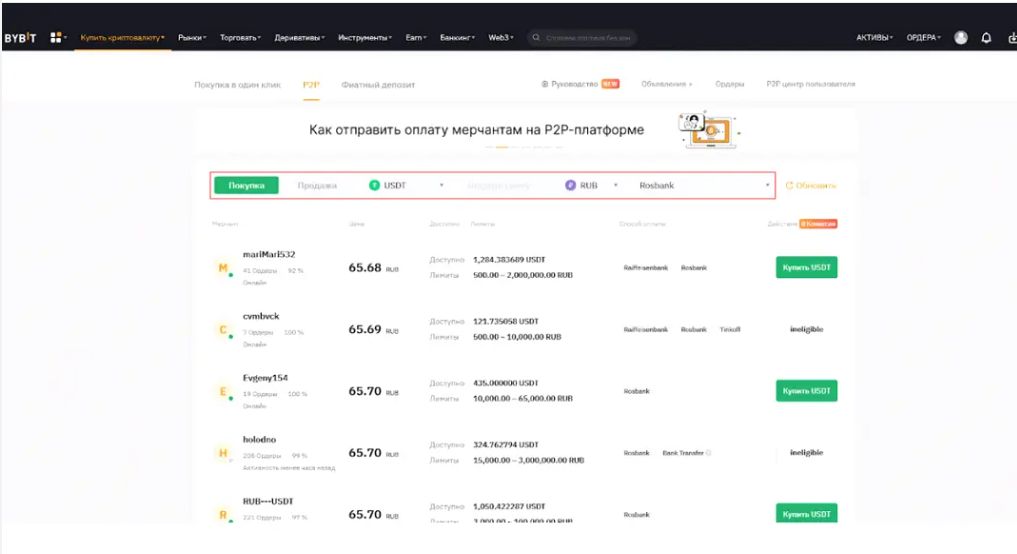The height and width of the screenshot is (554, 1017).
Task: Open Evgeny154 merchant name
Action: point(265,378)
